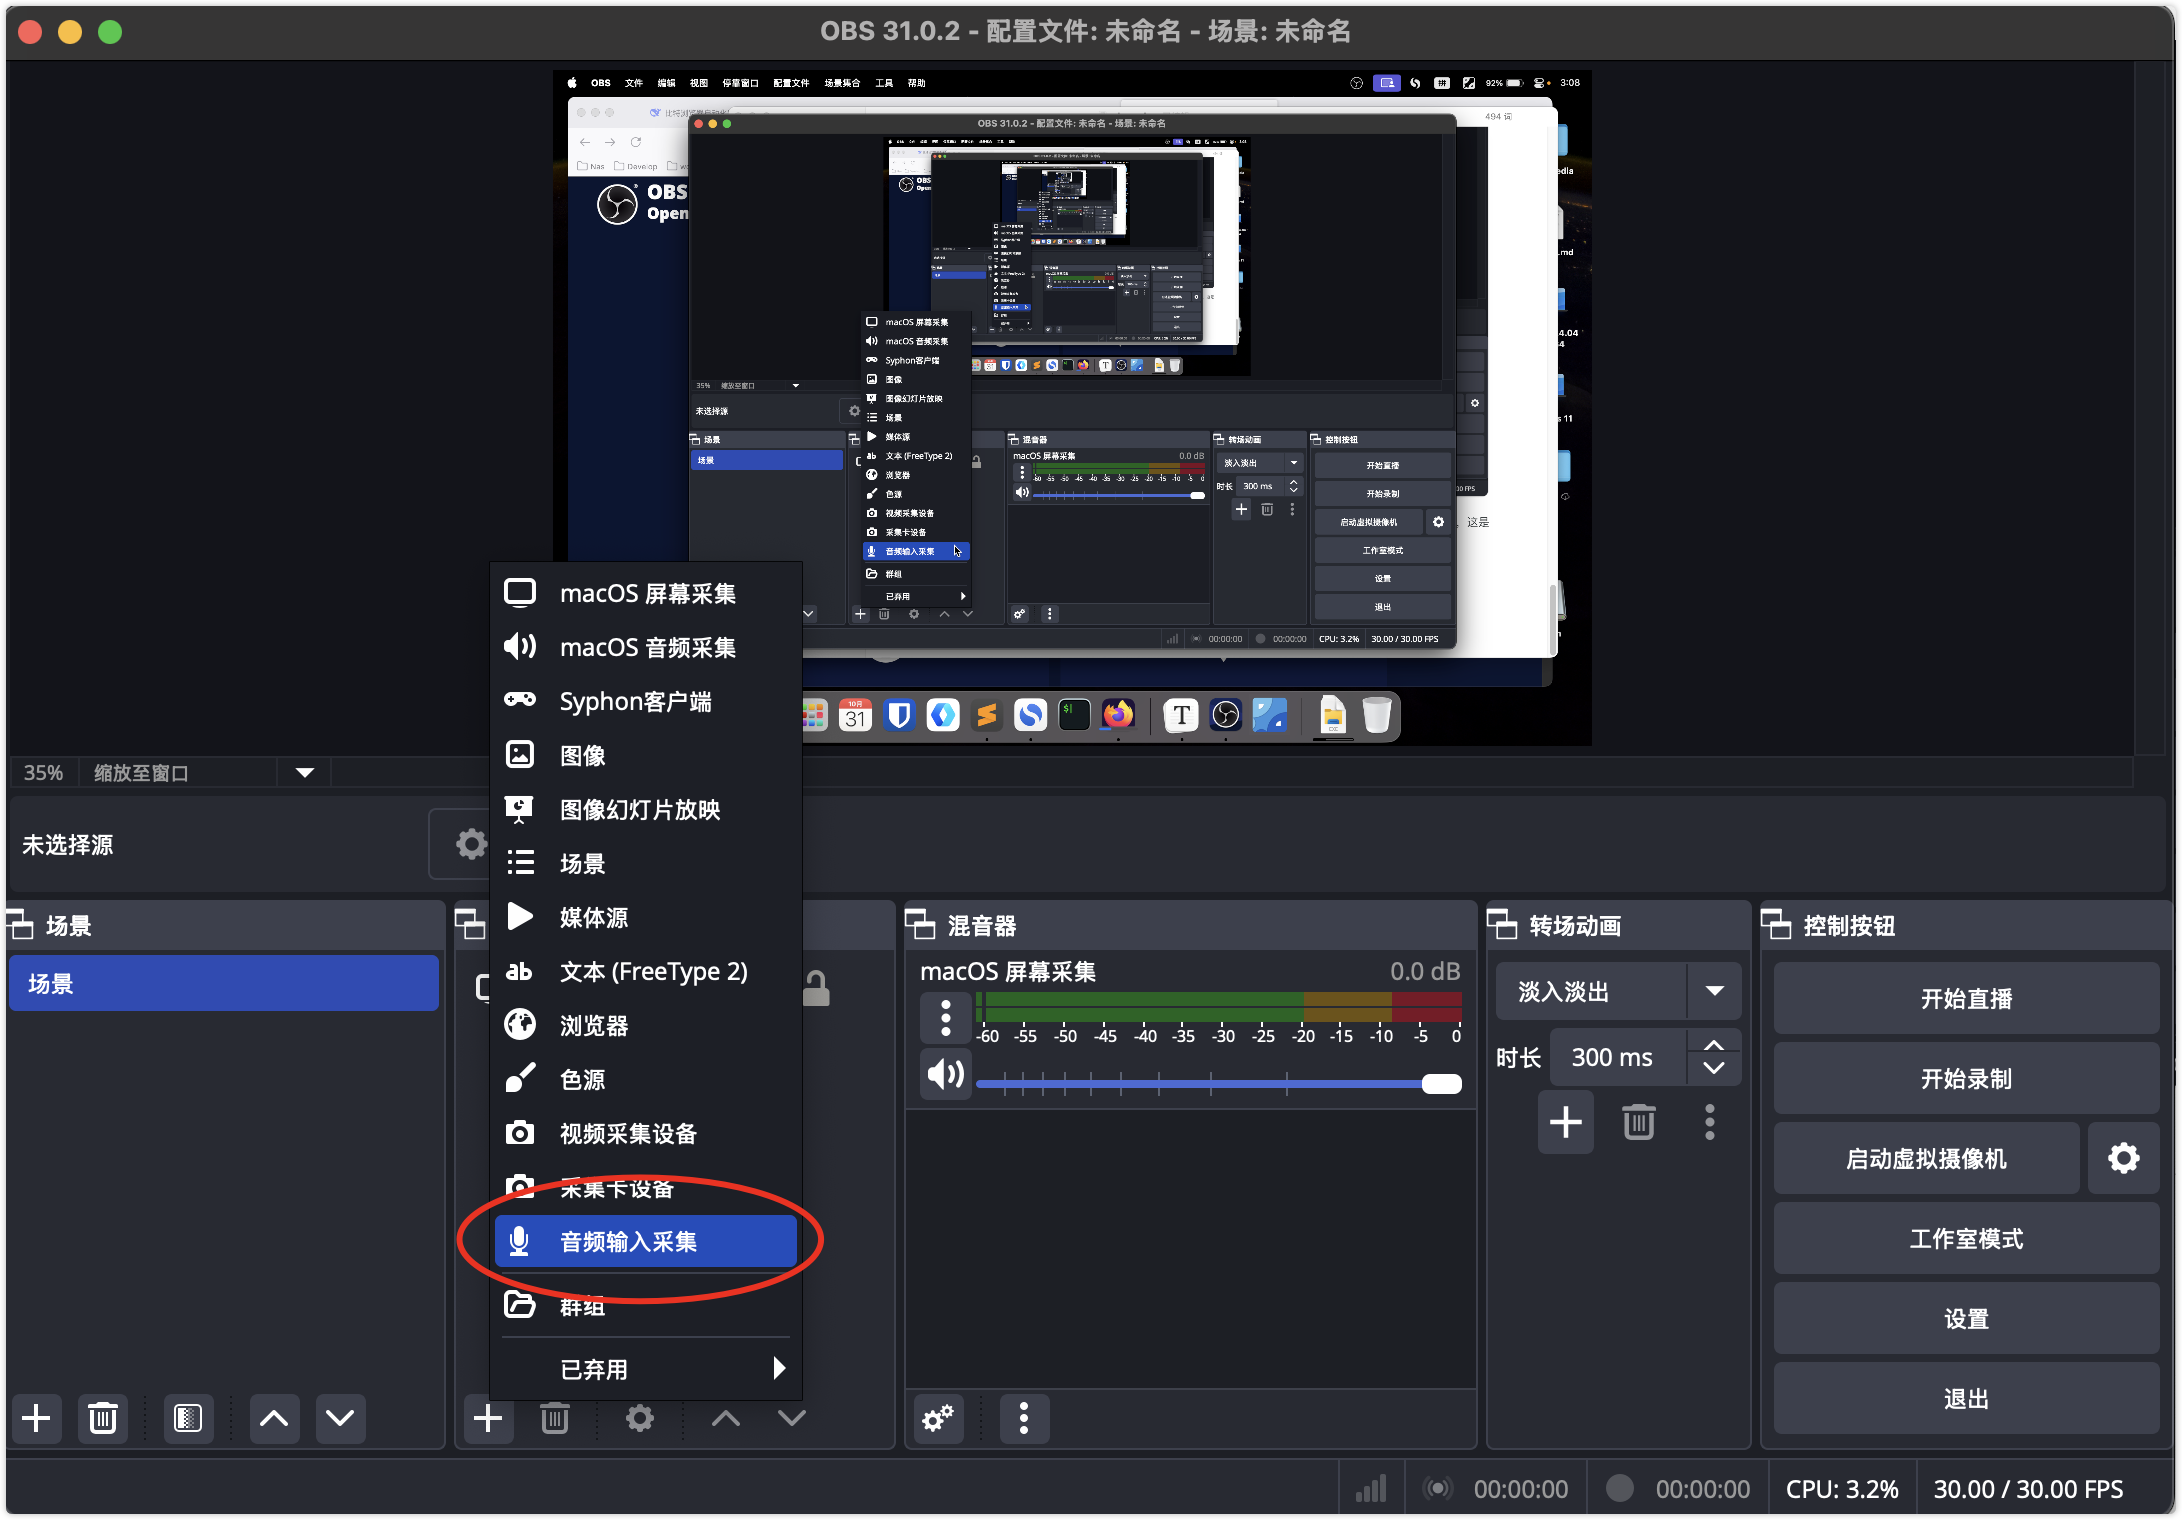The width and height of the screenshot is (2182, 1520).
Task: Undock the 场景 panel with its dock icon
Action: 20,925
